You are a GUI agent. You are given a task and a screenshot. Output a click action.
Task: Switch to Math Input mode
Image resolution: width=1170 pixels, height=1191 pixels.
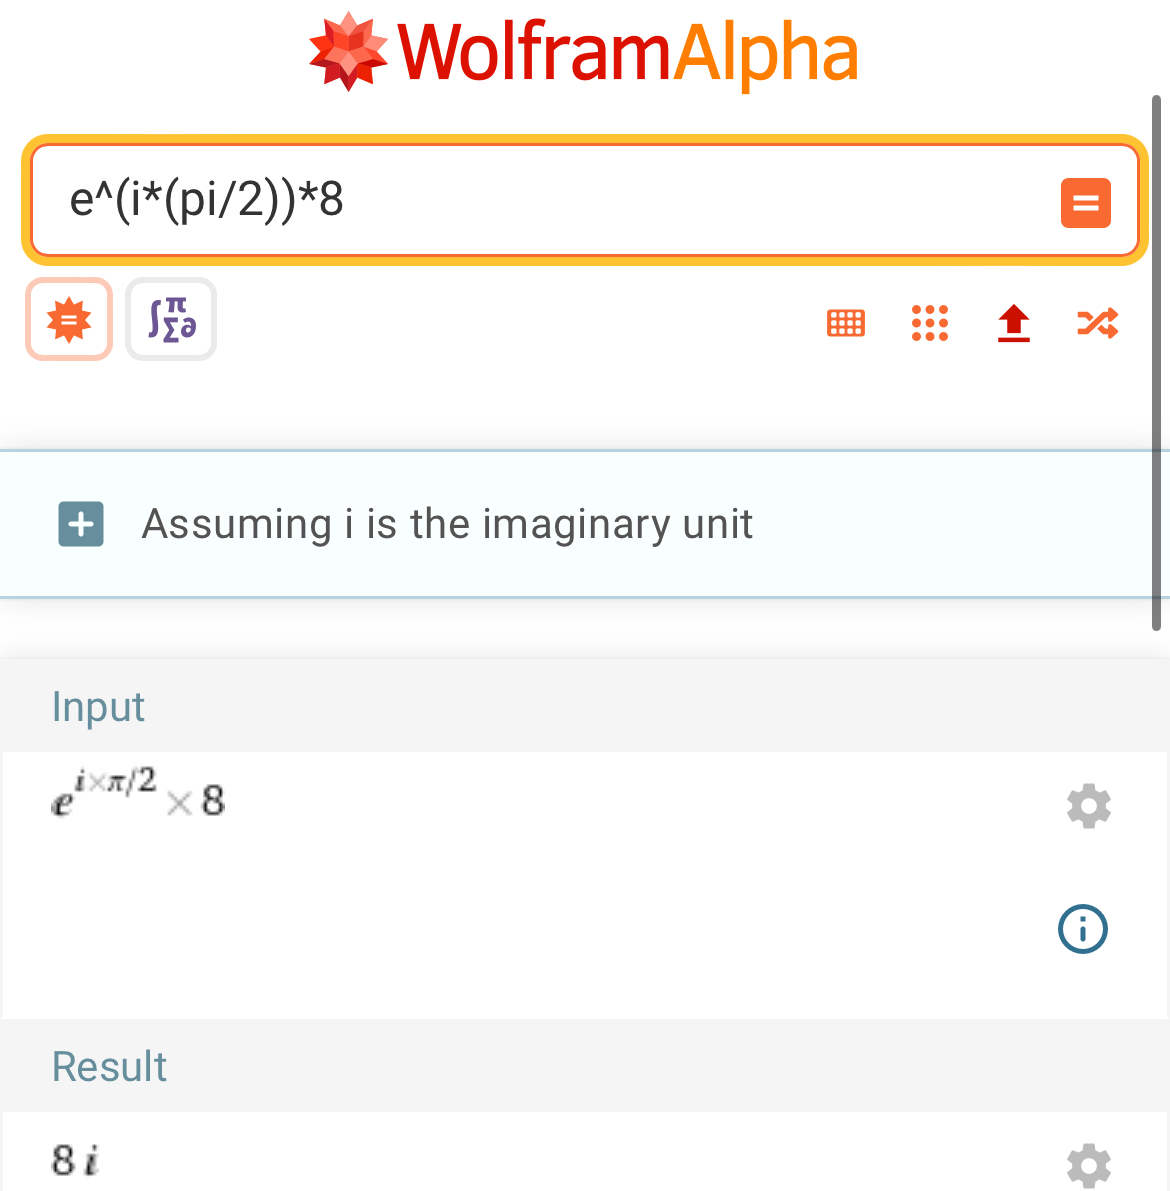tap(171, 320)
